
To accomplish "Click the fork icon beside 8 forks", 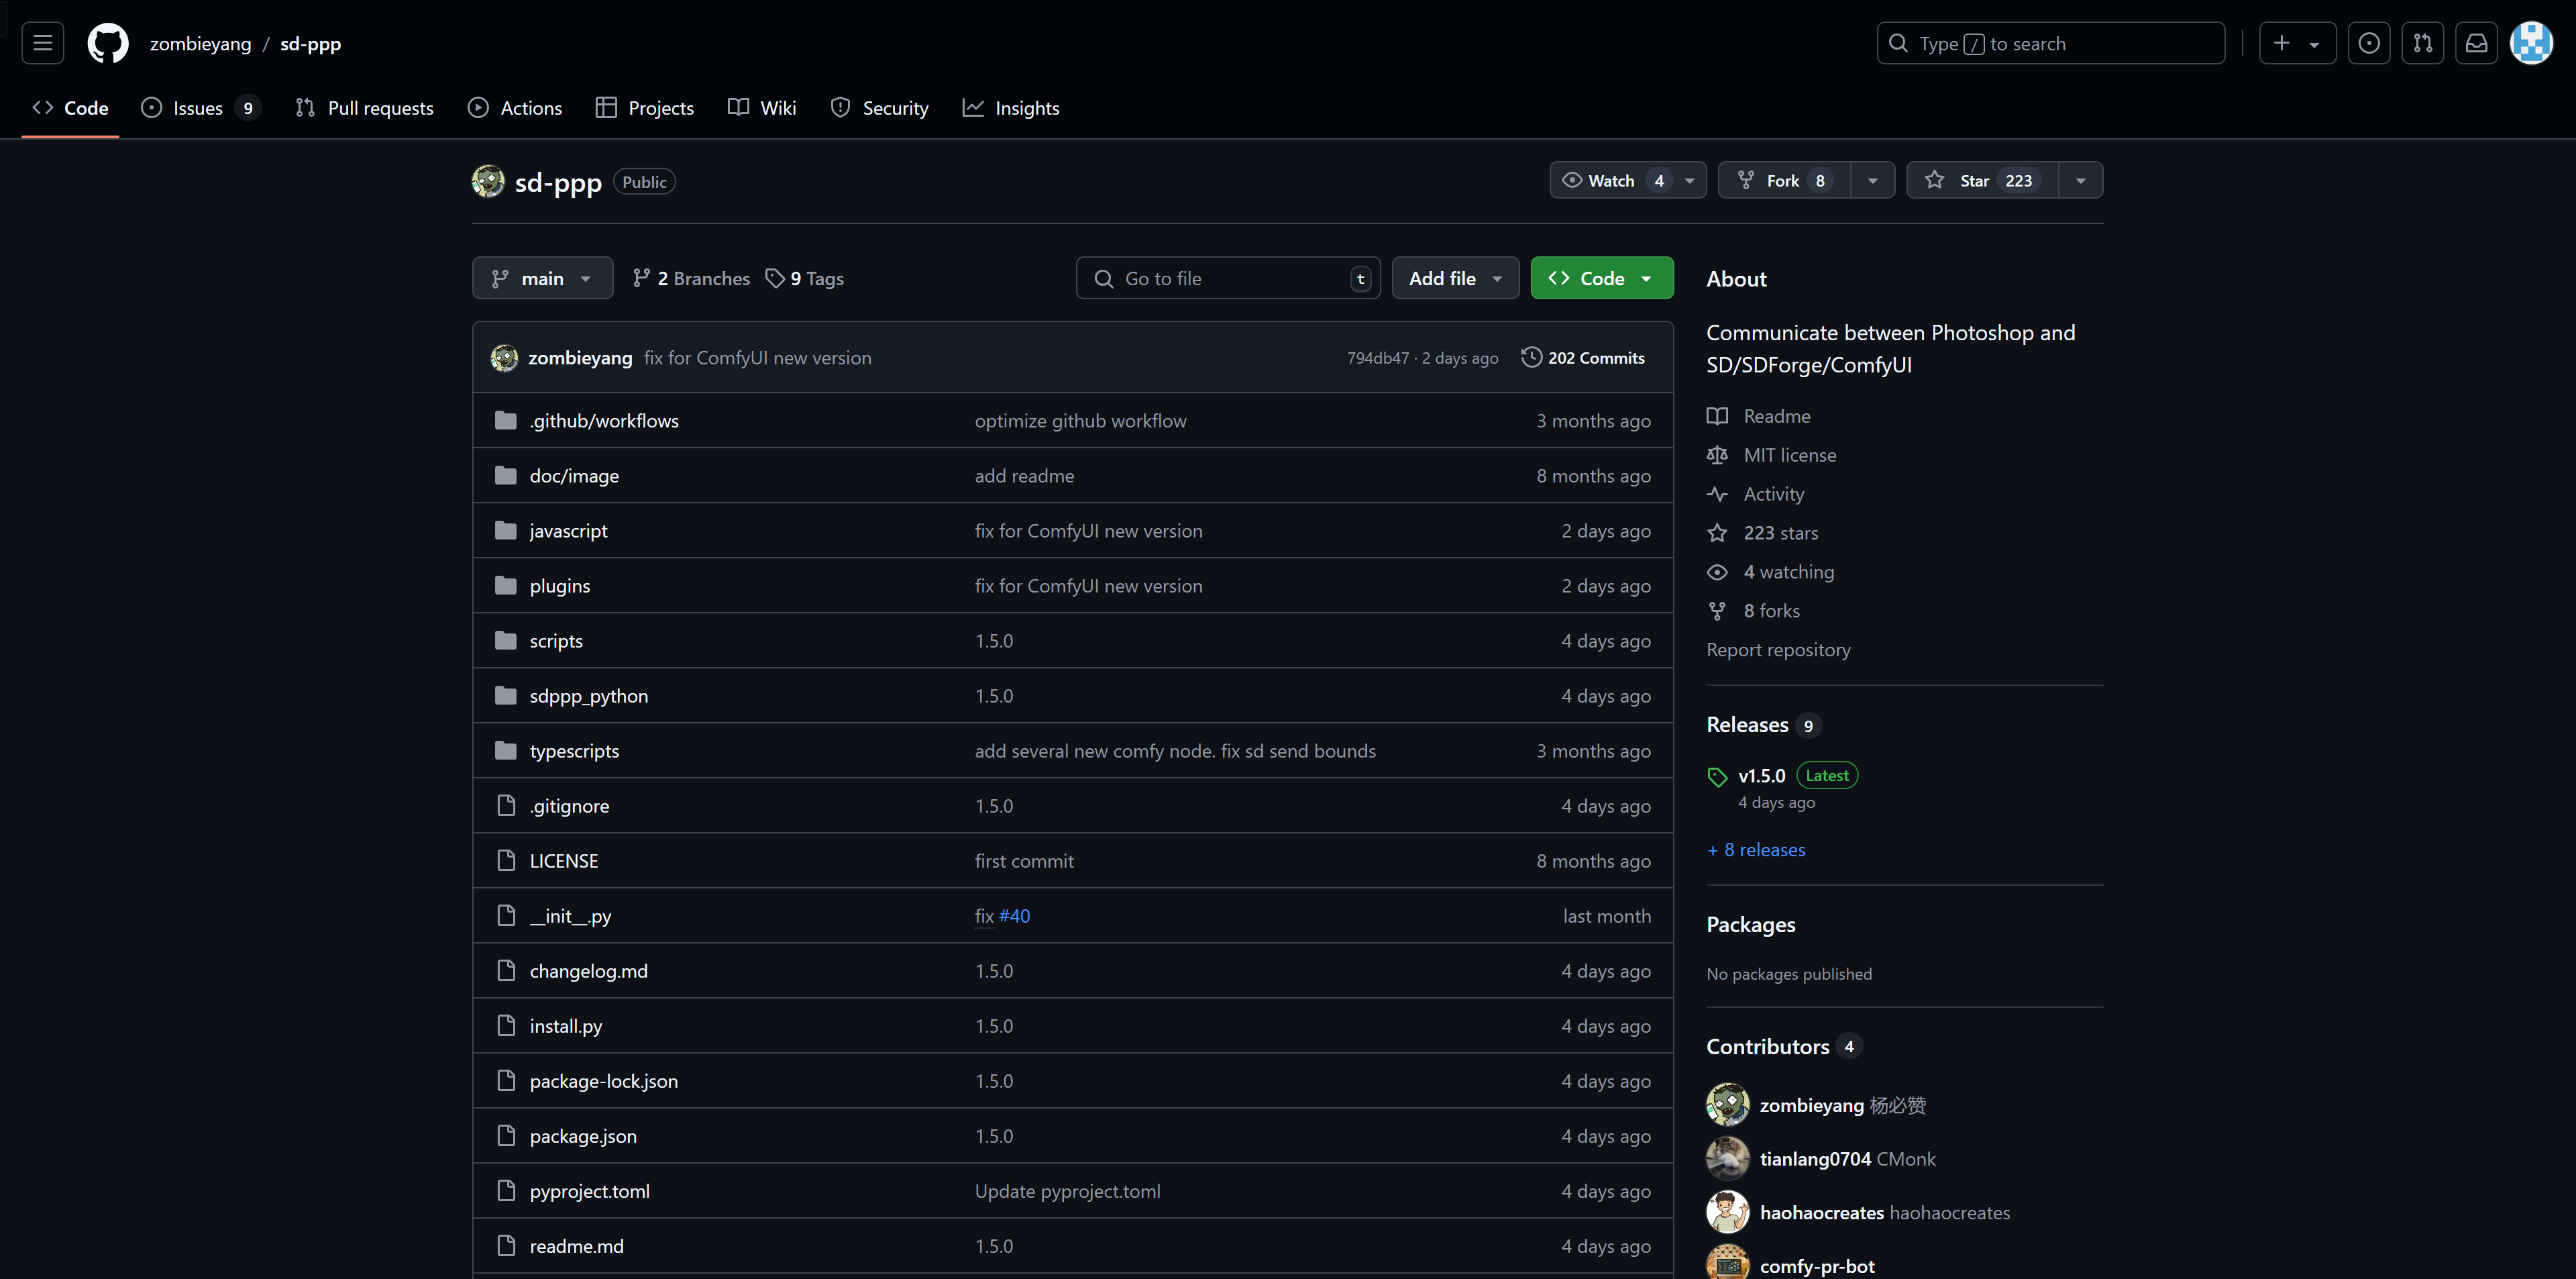I will pos(1717,611).
